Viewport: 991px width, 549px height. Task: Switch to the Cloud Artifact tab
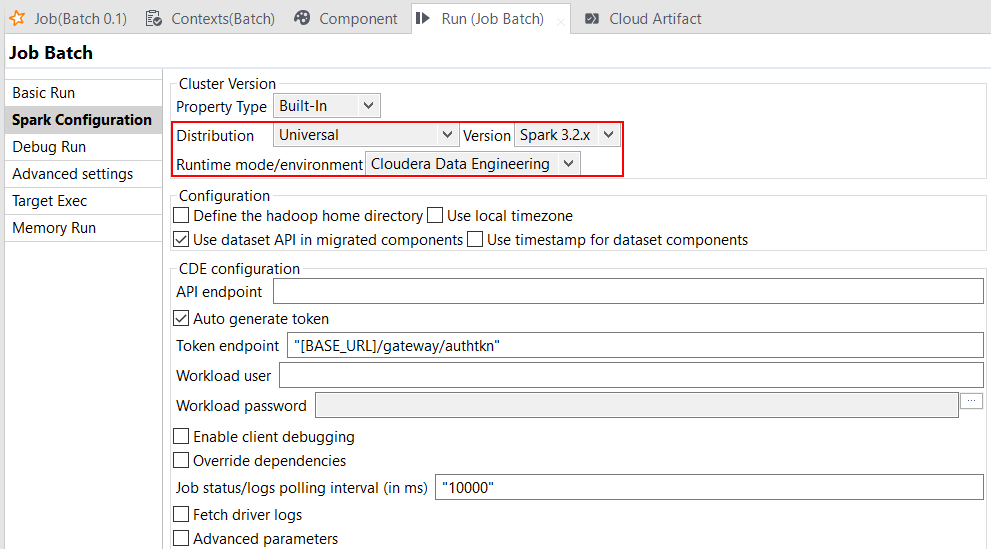654,18
